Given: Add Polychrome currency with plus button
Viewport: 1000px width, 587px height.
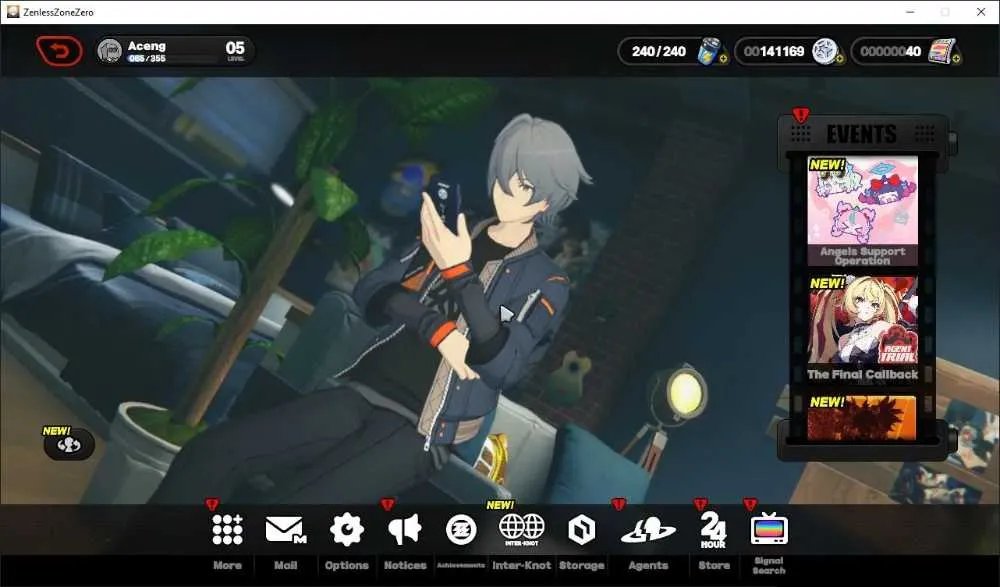Looking at the screenshot, I should [957, 59].
